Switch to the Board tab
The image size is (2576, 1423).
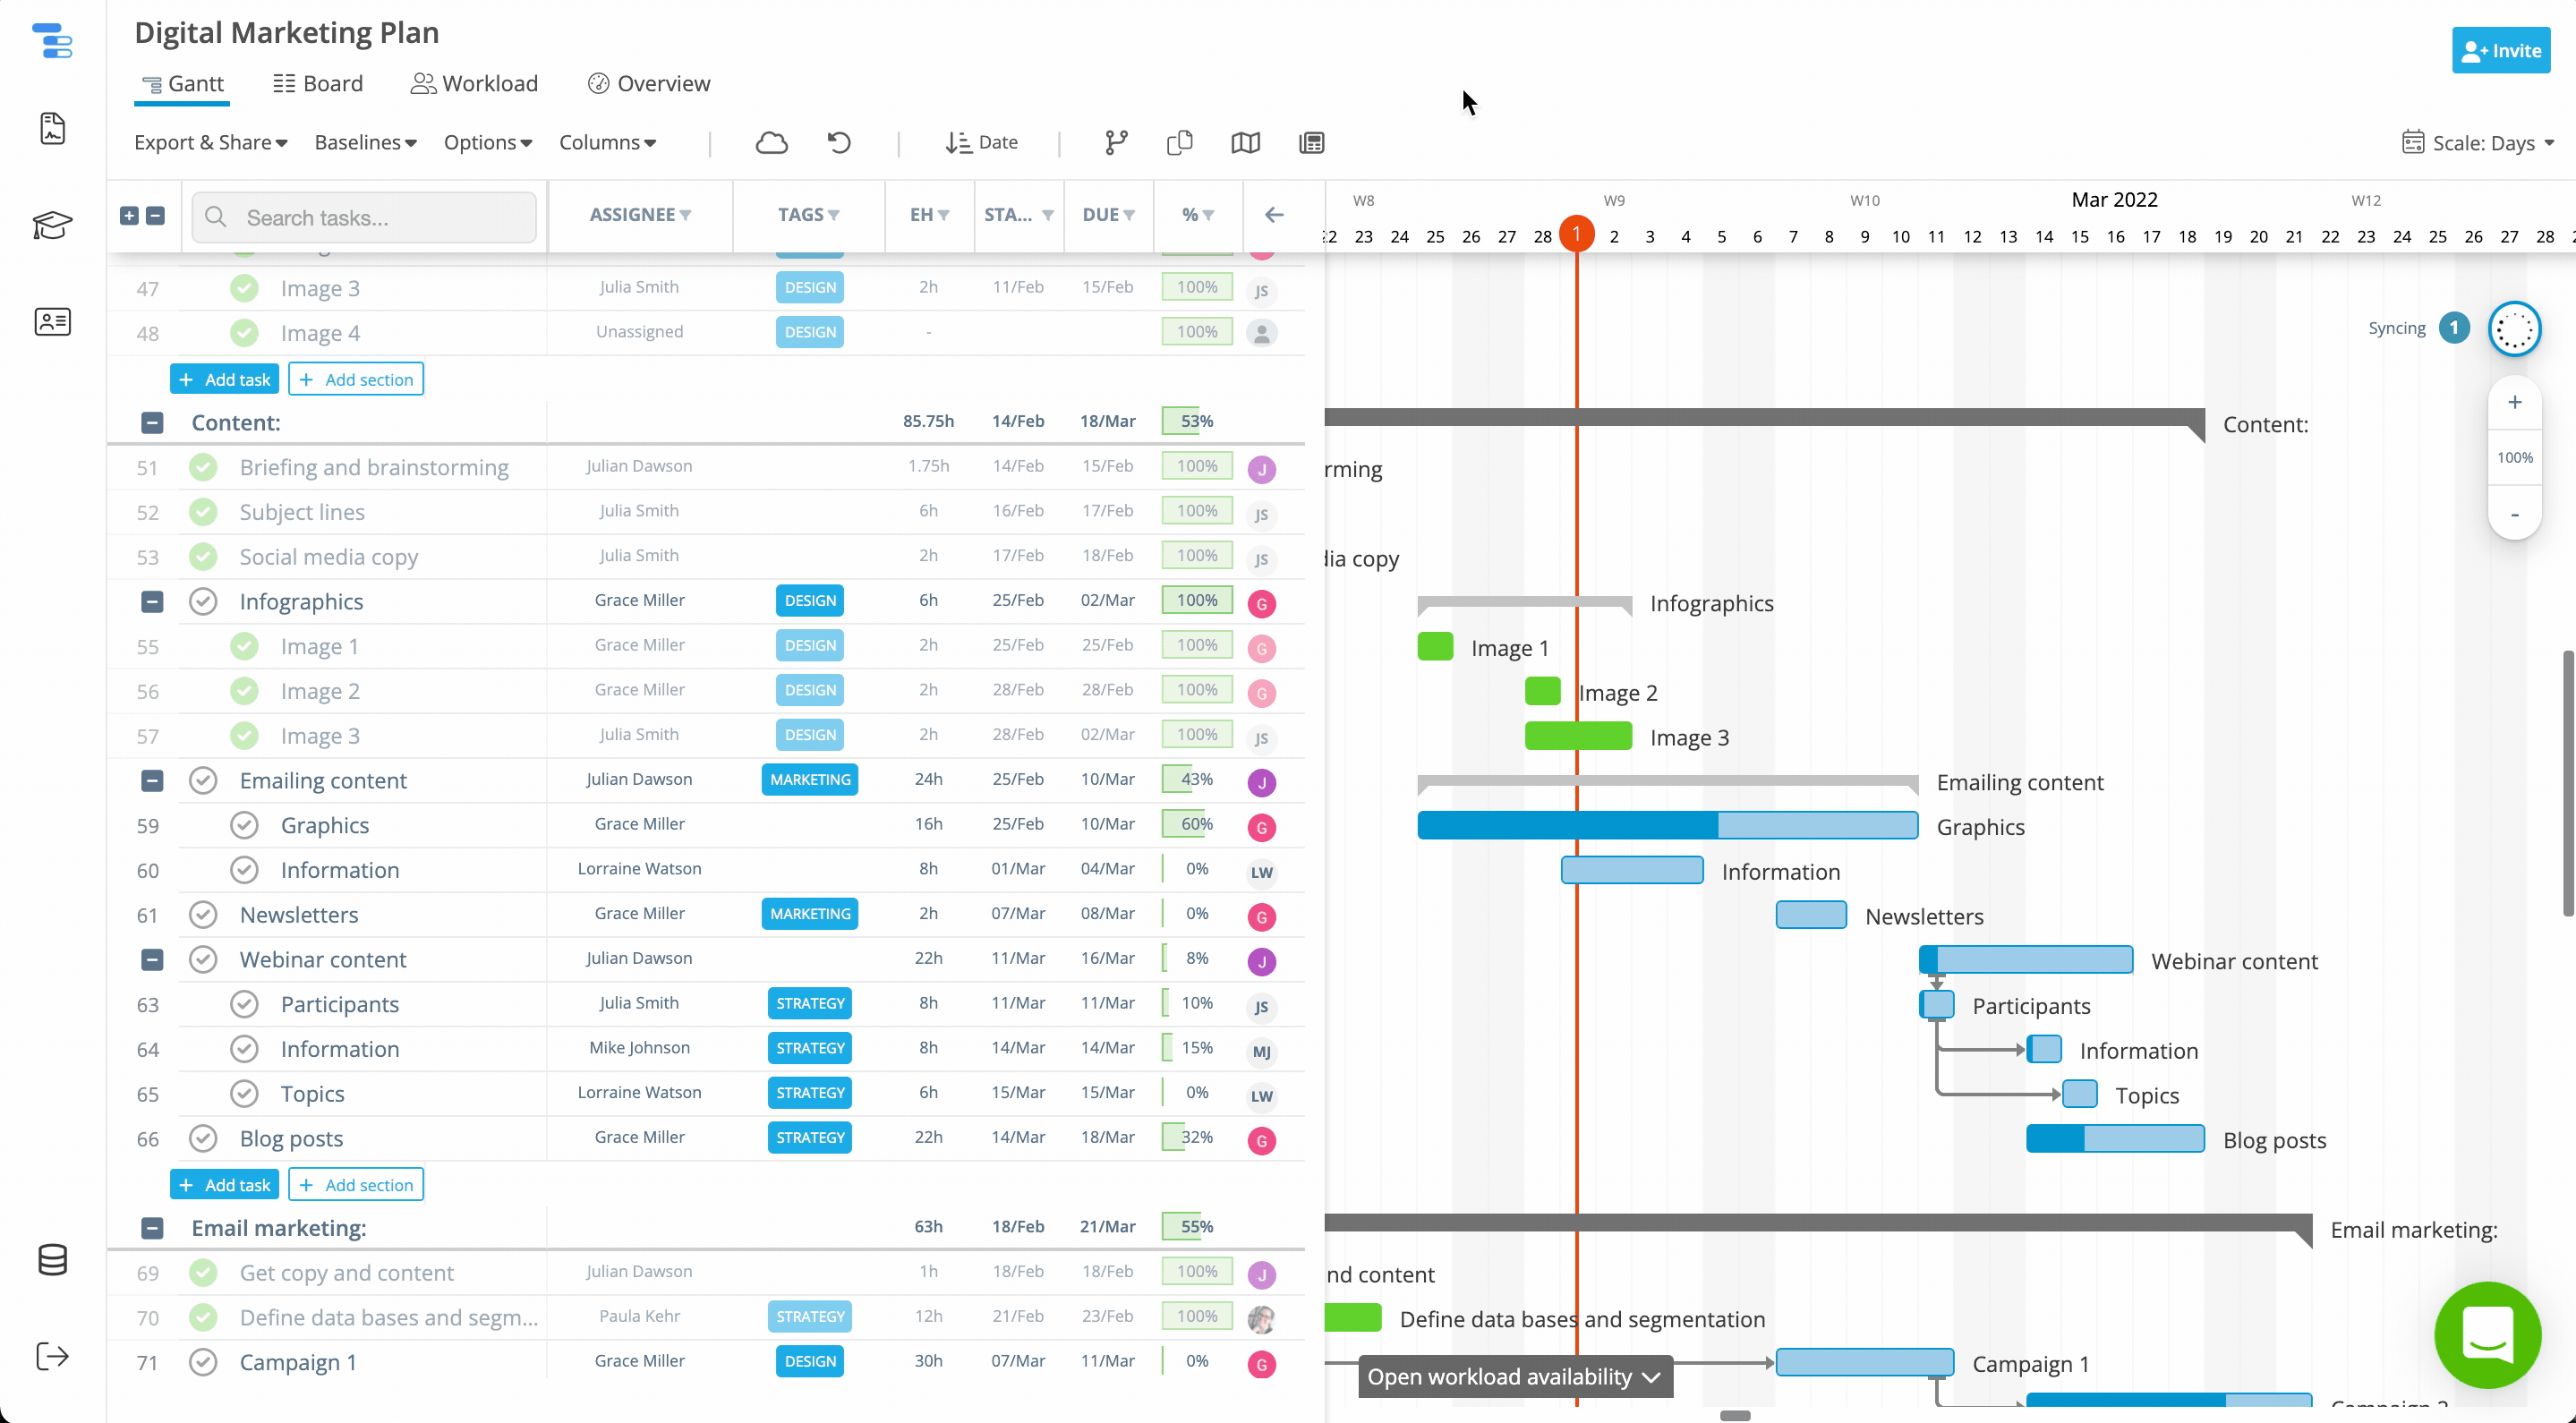(318, 84)
